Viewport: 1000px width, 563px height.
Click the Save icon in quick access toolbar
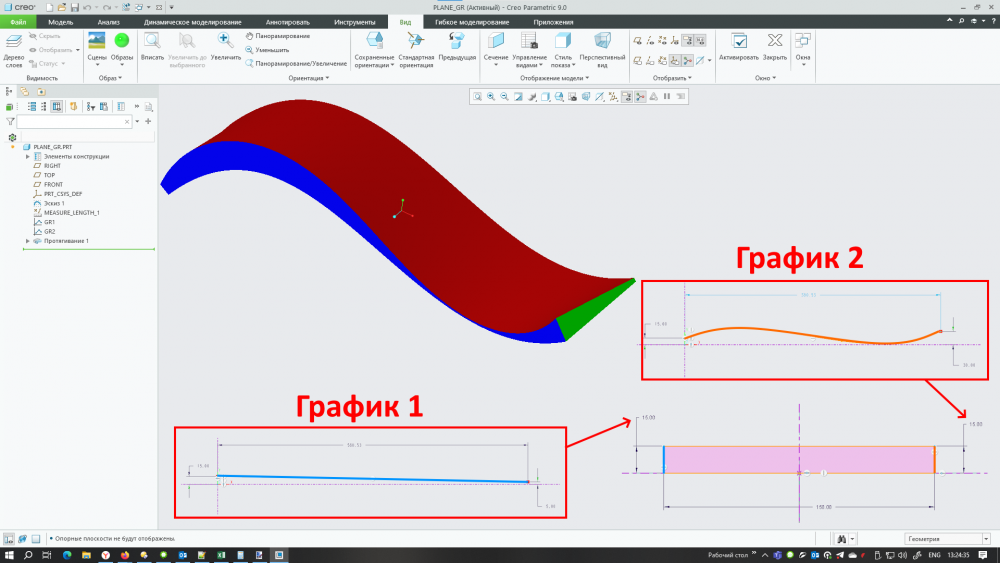pos(75,7)
